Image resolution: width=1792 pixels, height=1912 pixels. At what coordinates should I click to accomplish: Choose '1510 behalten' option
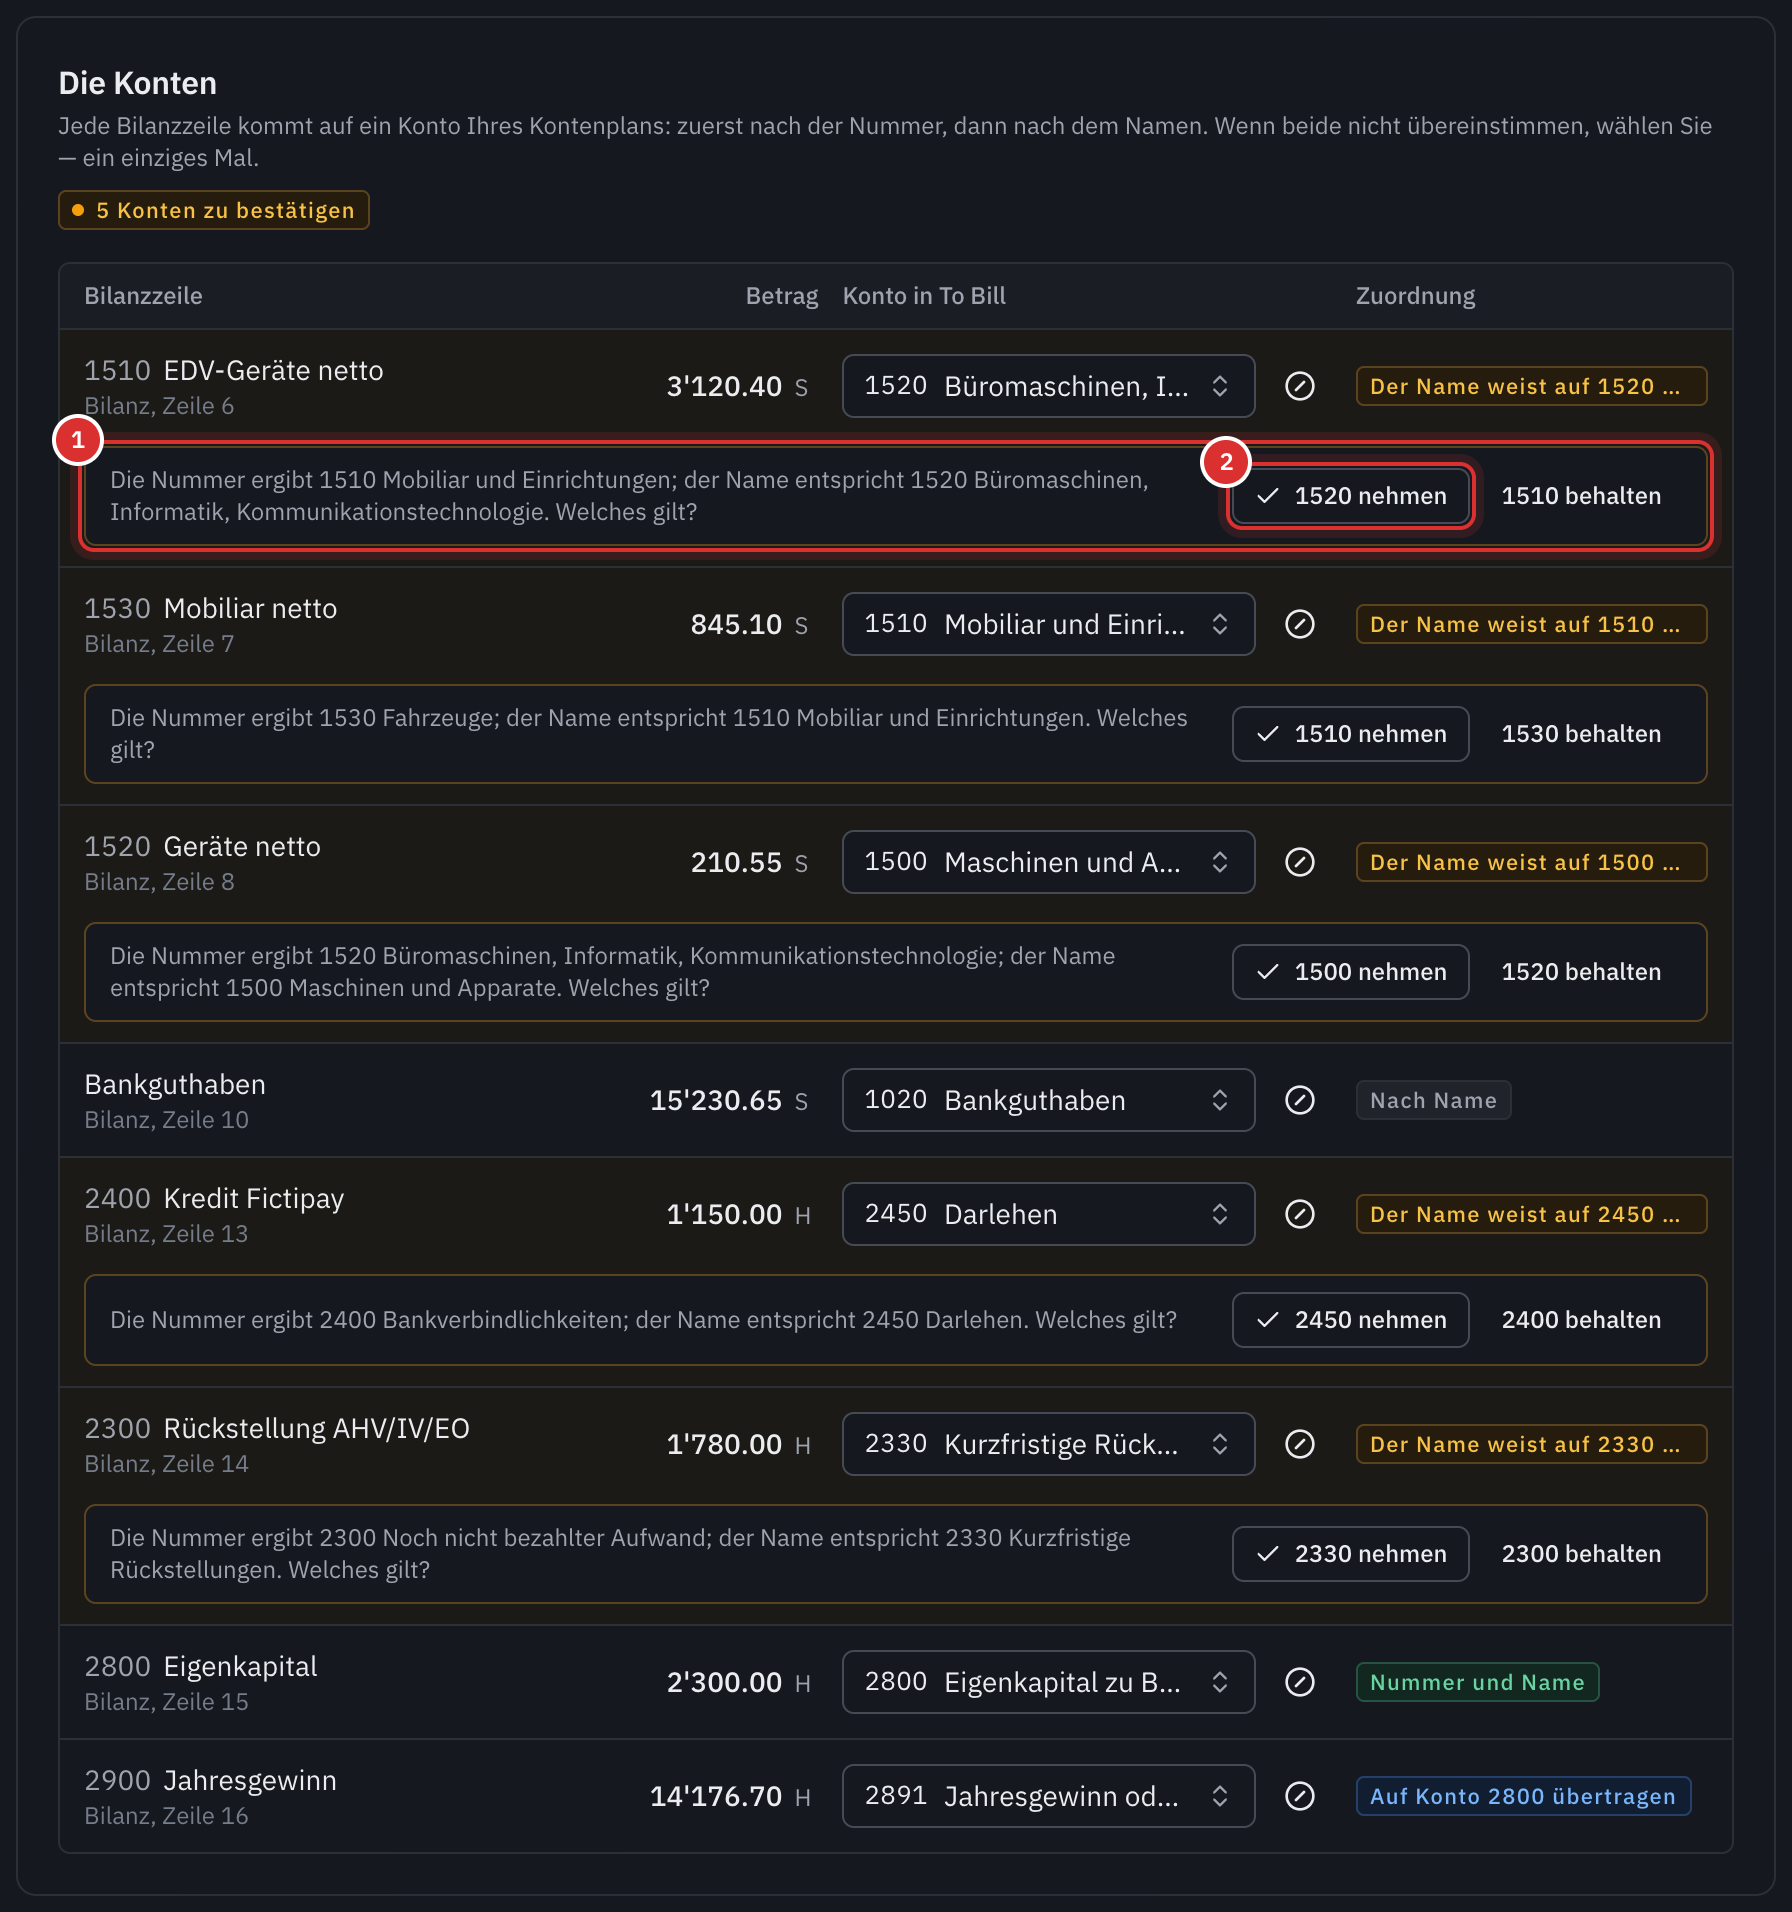(x=1581, y=496)
